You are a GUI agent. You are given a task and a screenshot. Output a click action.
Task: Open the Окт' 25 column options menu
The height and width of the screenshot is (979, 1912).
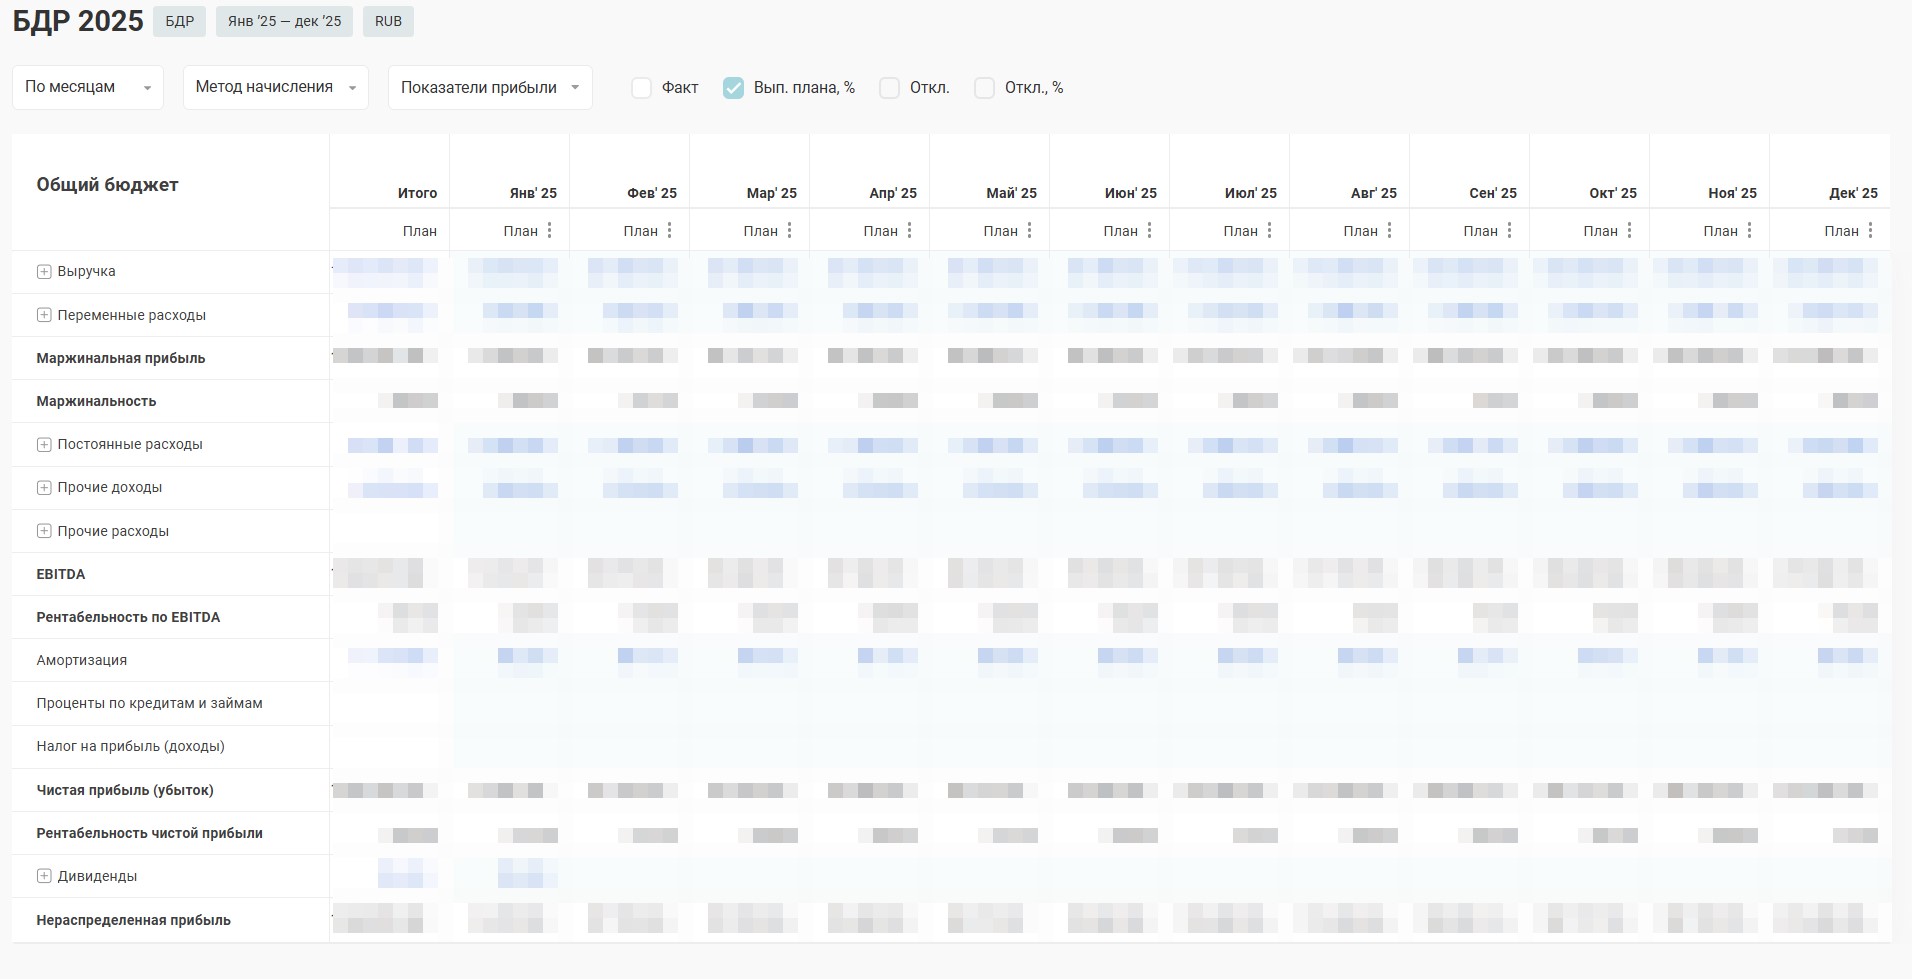1629,231
